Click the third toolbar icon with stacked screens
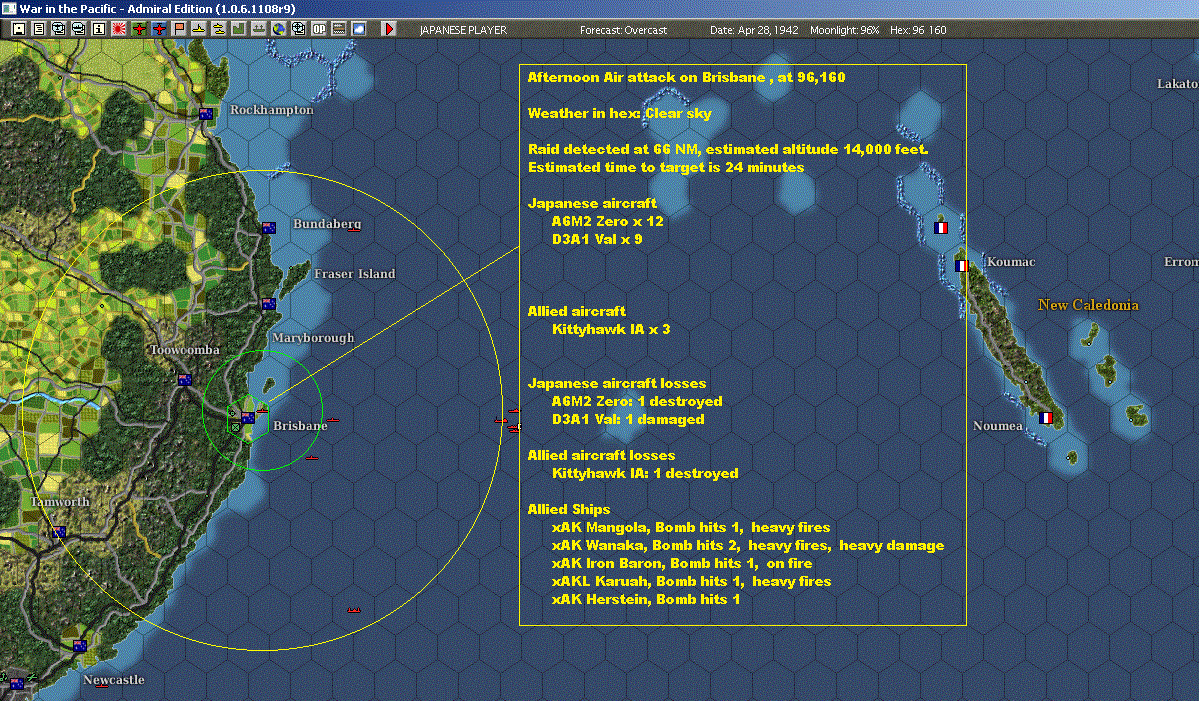The width and height of the screenshot is (1199, 701). click(59, 29)
